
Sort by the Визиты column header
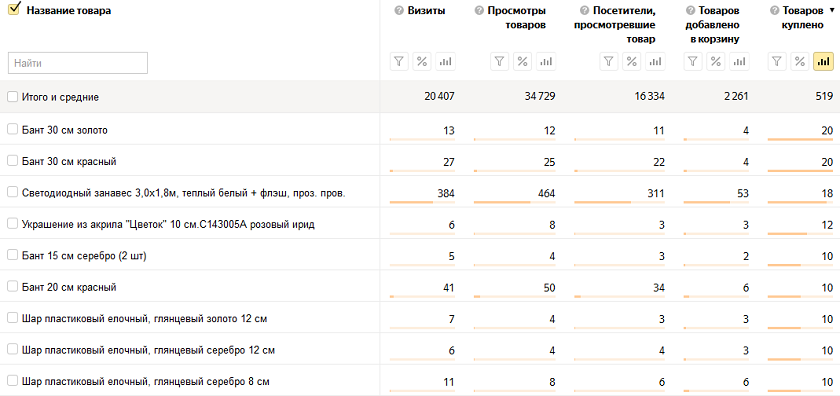(x=426, y=11)
